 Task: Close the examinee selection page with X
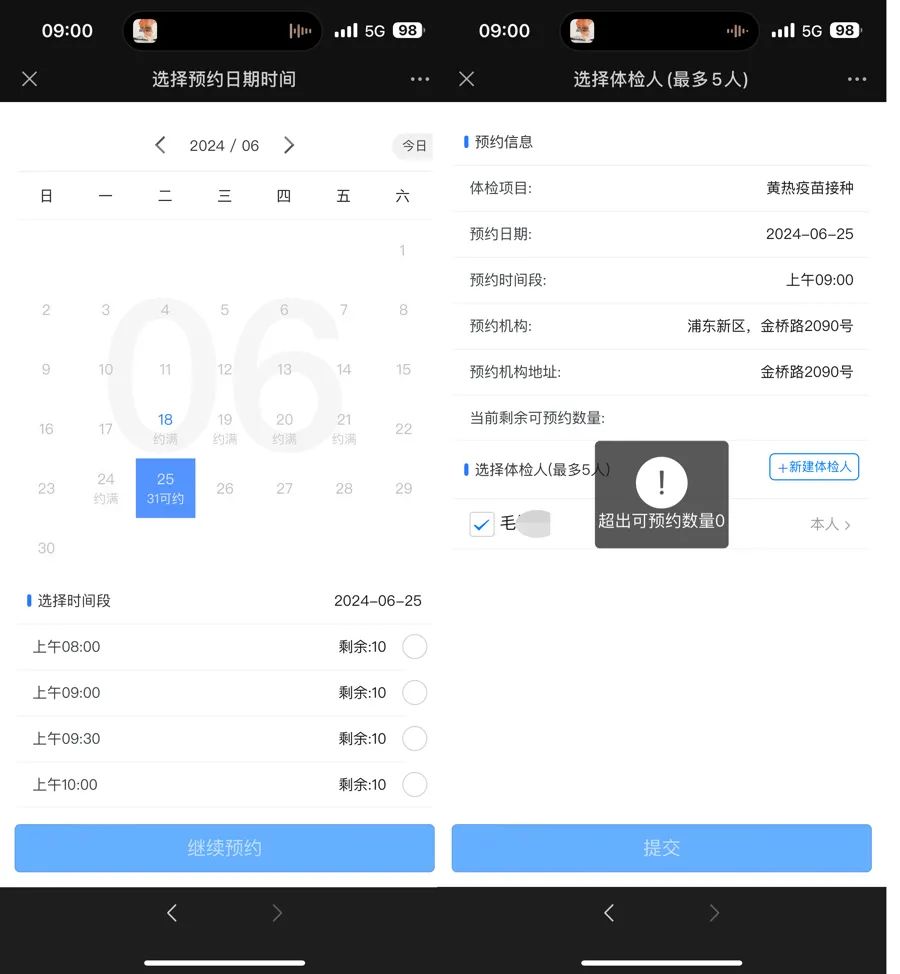point(466,79)
